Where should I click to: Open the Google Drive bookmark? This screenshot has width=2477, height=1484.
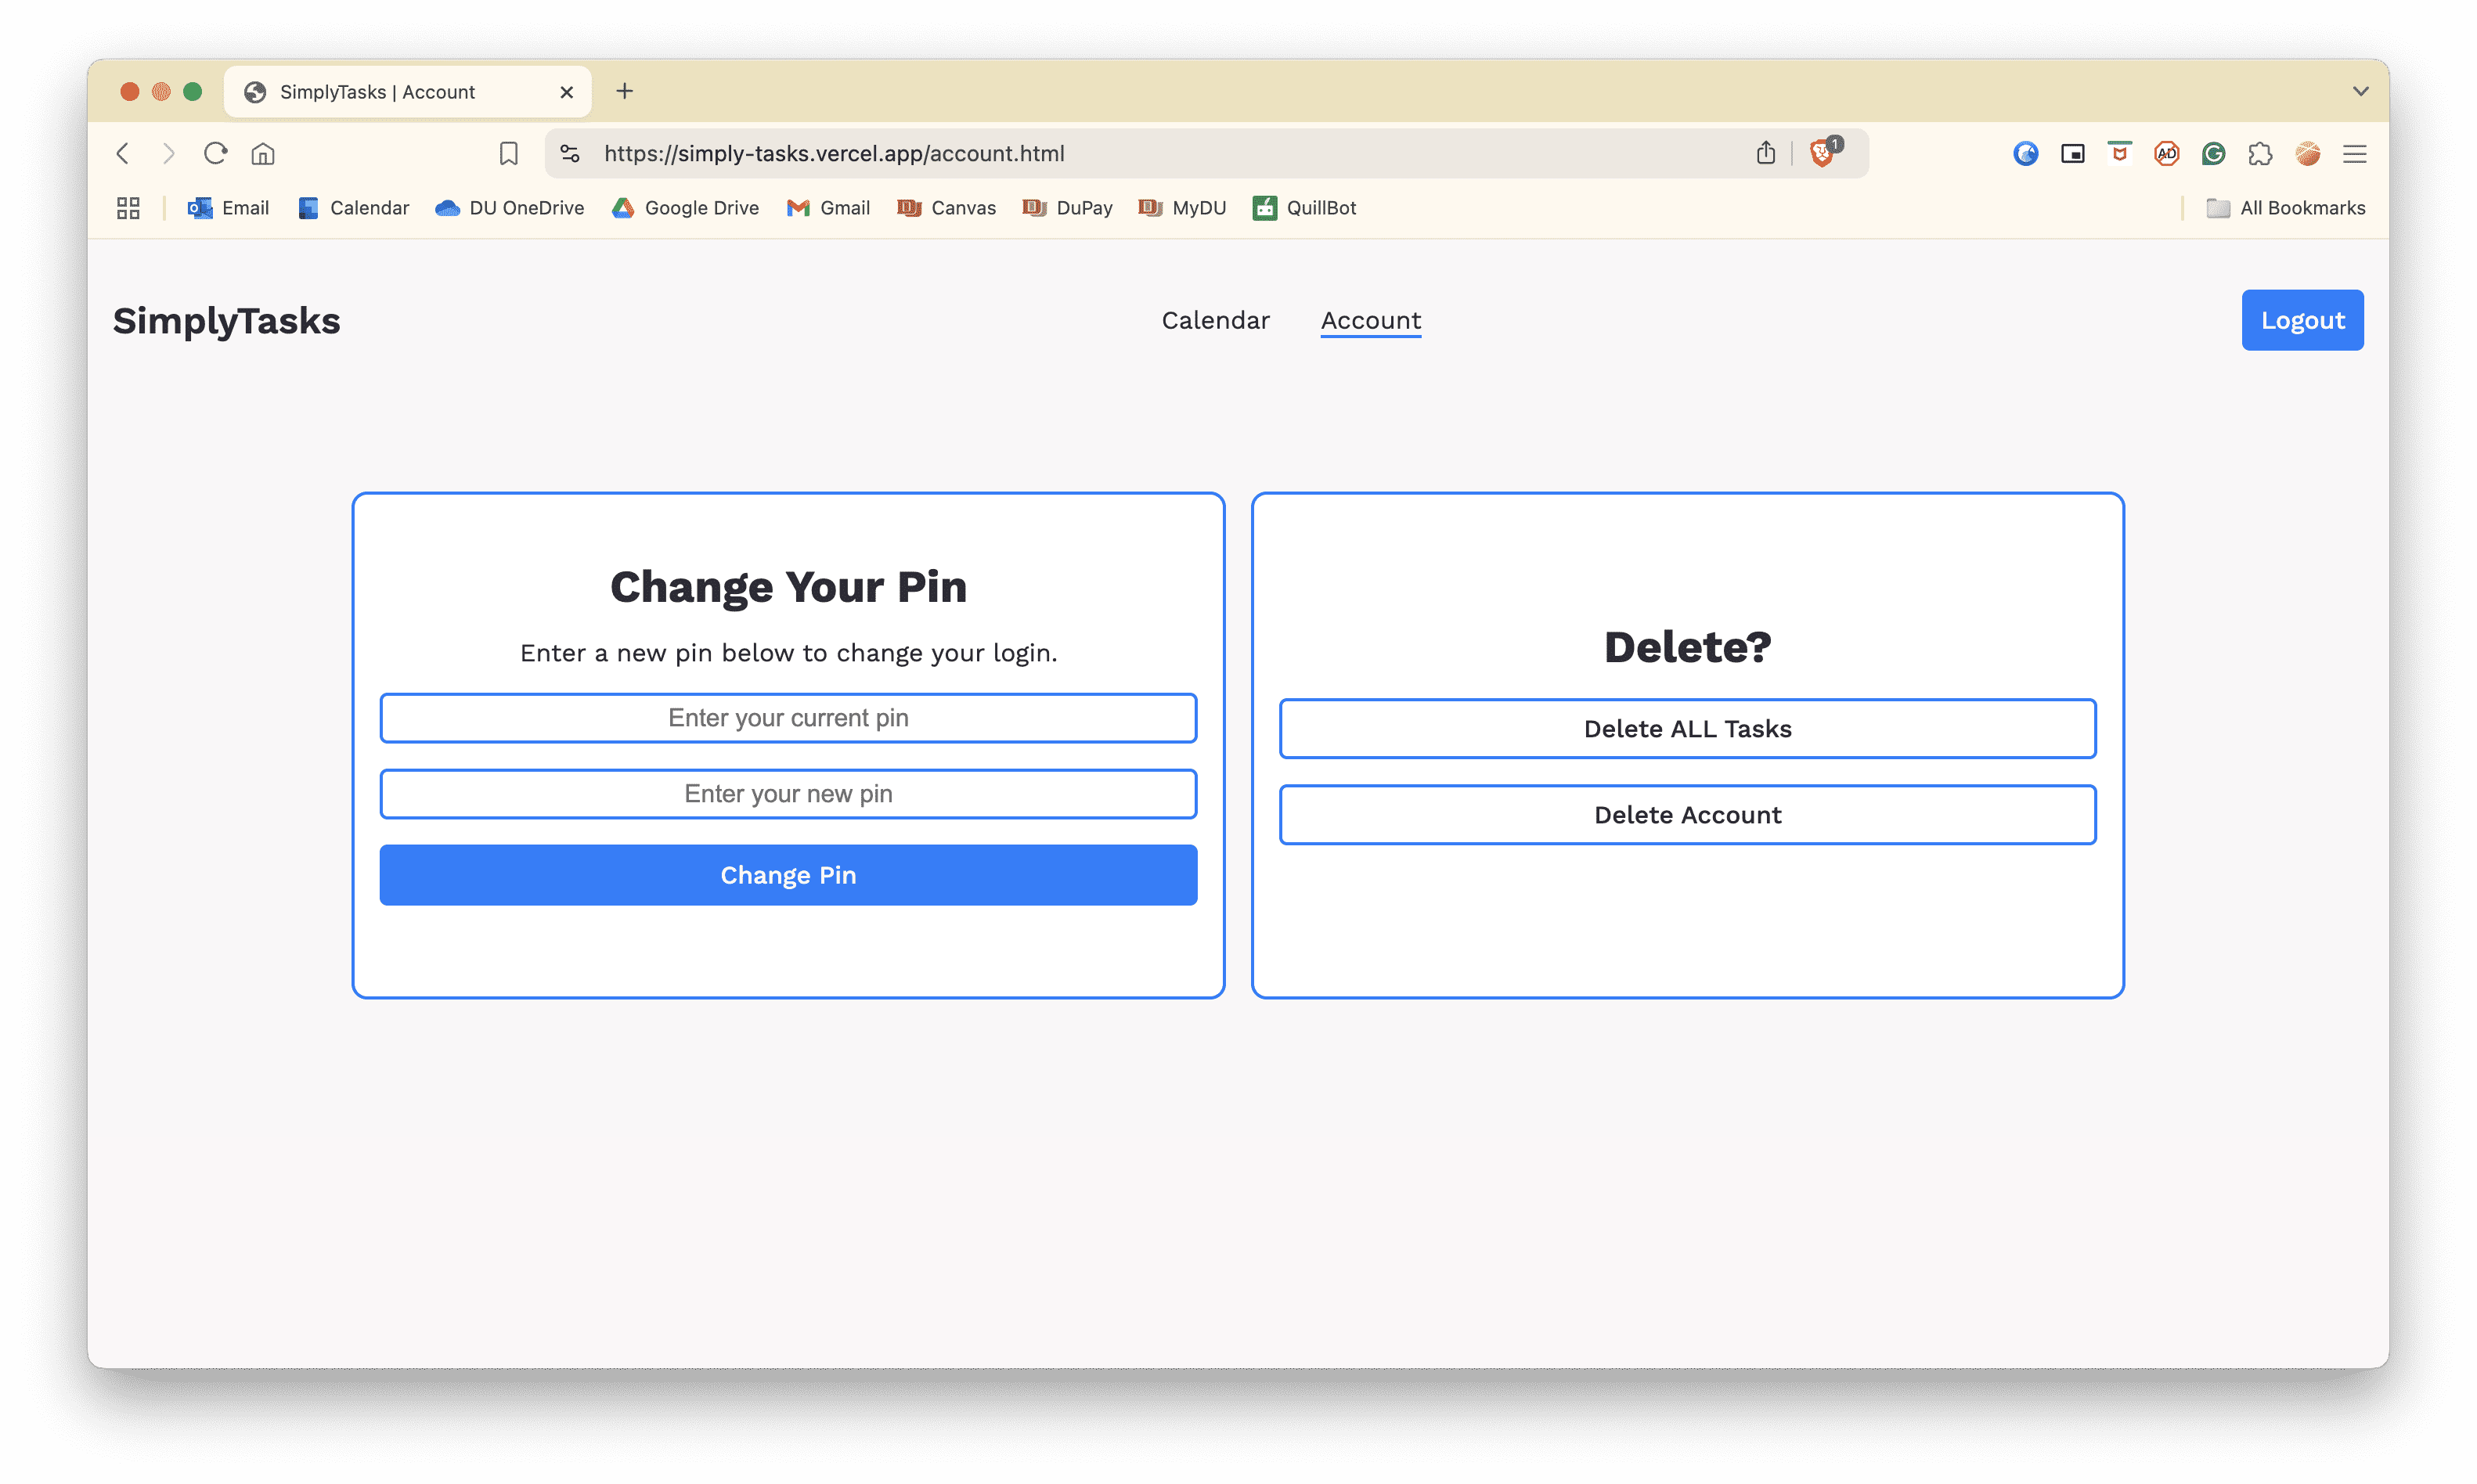point(685,208)
